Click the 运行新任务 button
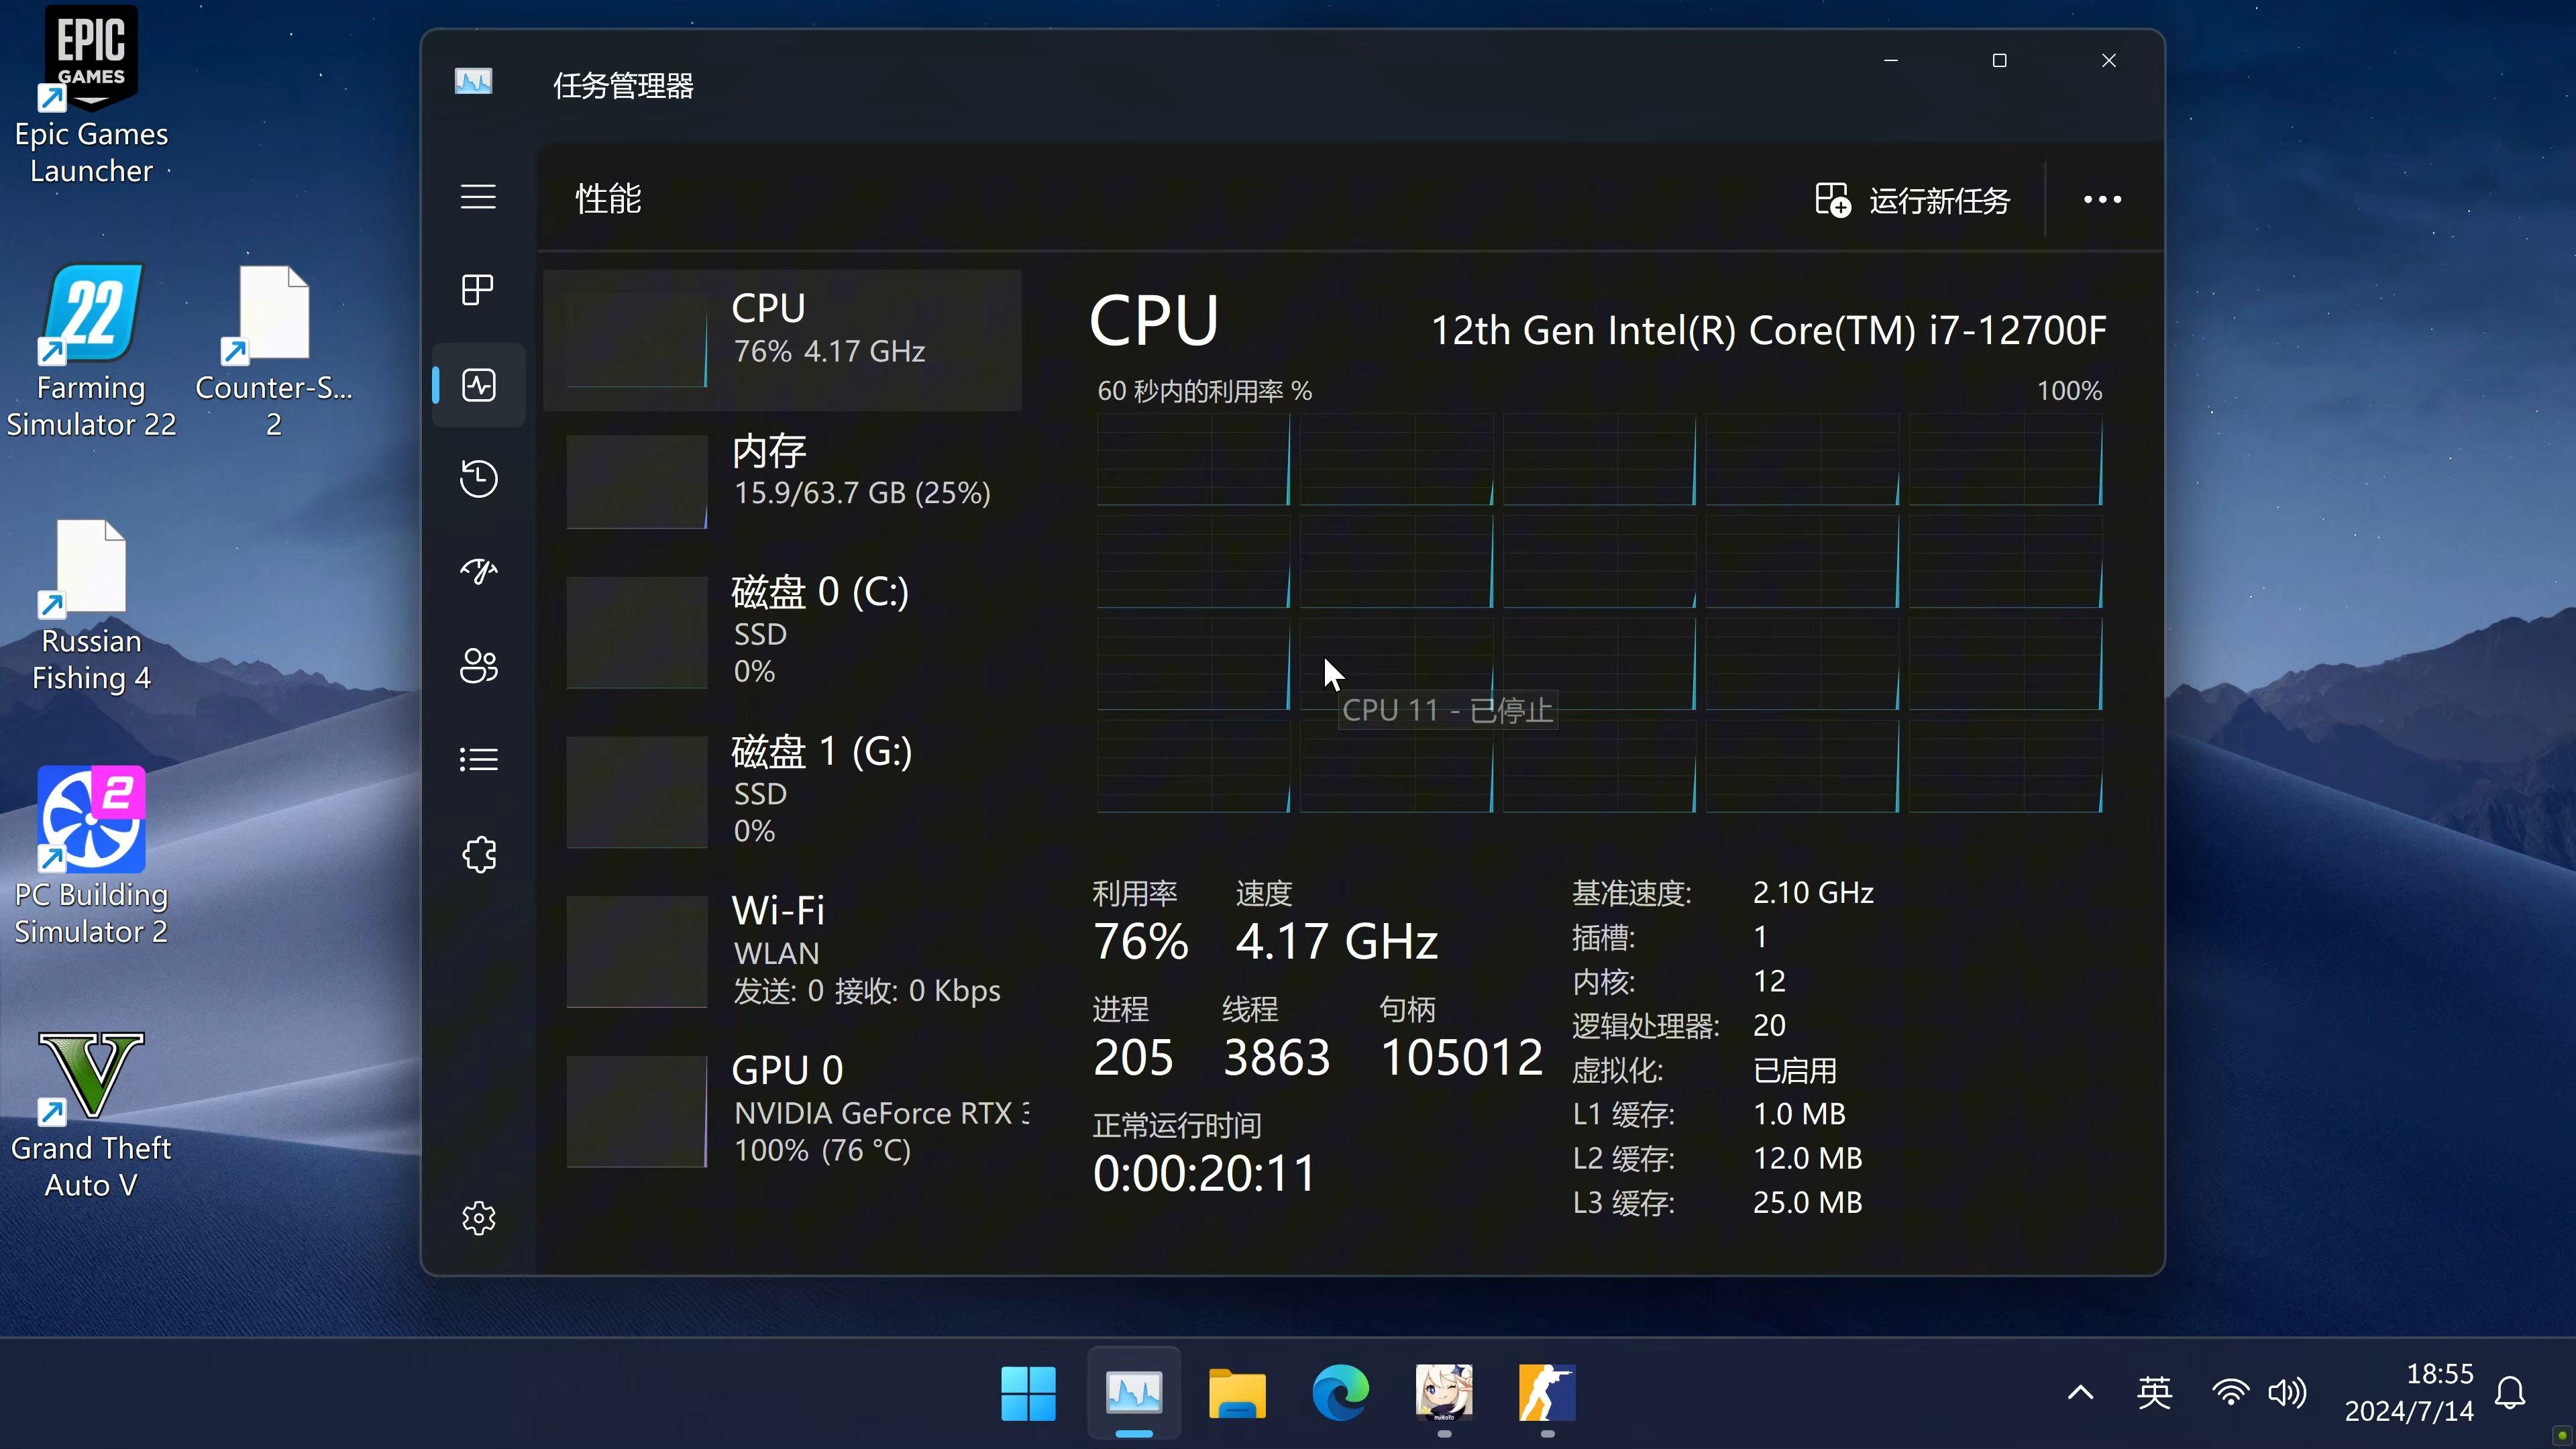2576x1449 pixels. pyautogui.click(x=1912, y=200)
